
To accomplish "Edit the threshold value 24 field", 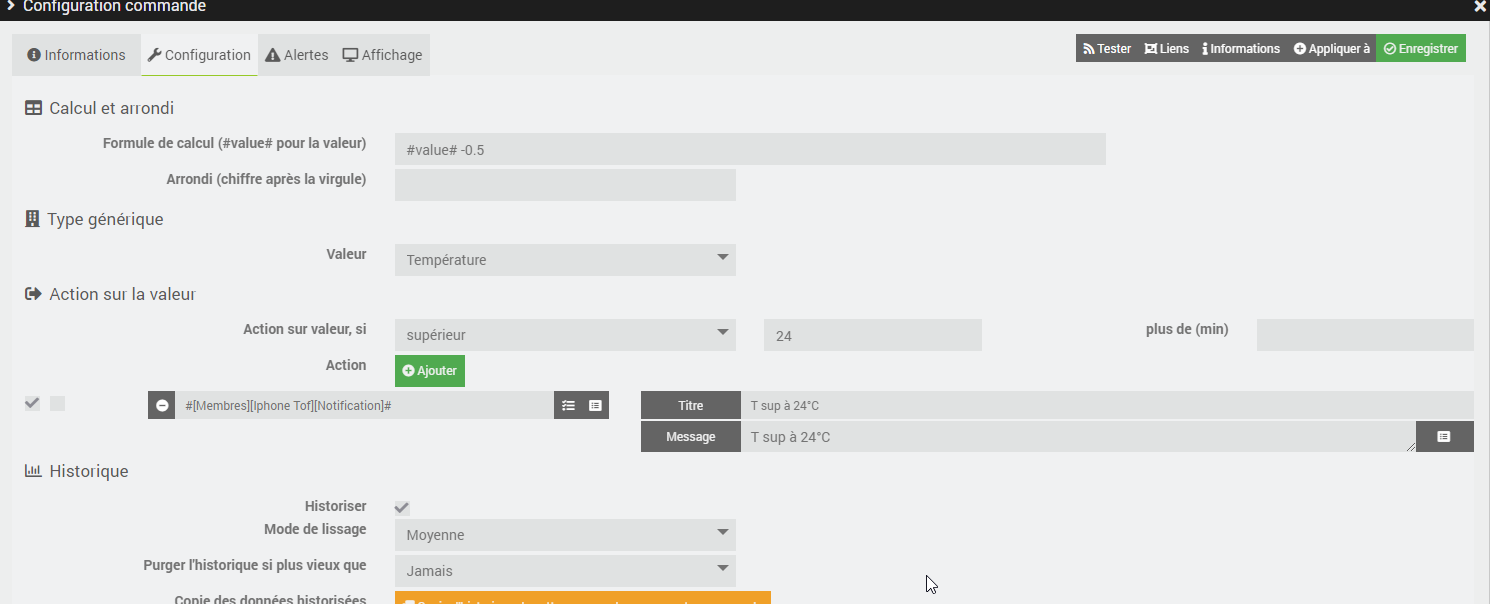I will click(x=873, y=335).
